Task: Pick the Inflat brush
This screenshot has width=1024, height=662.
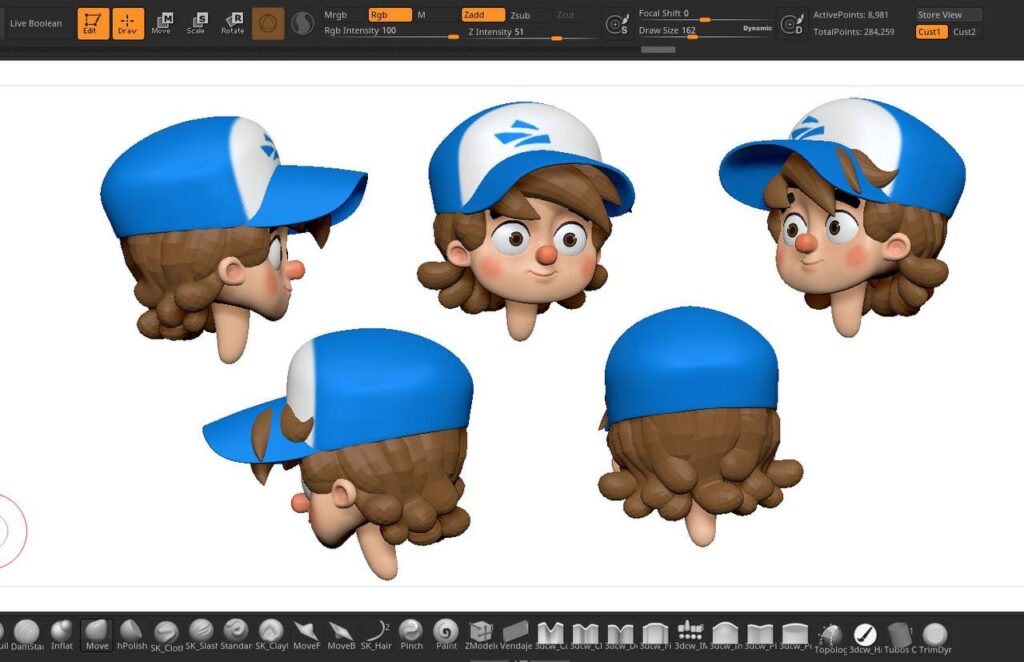Action: 62,633
